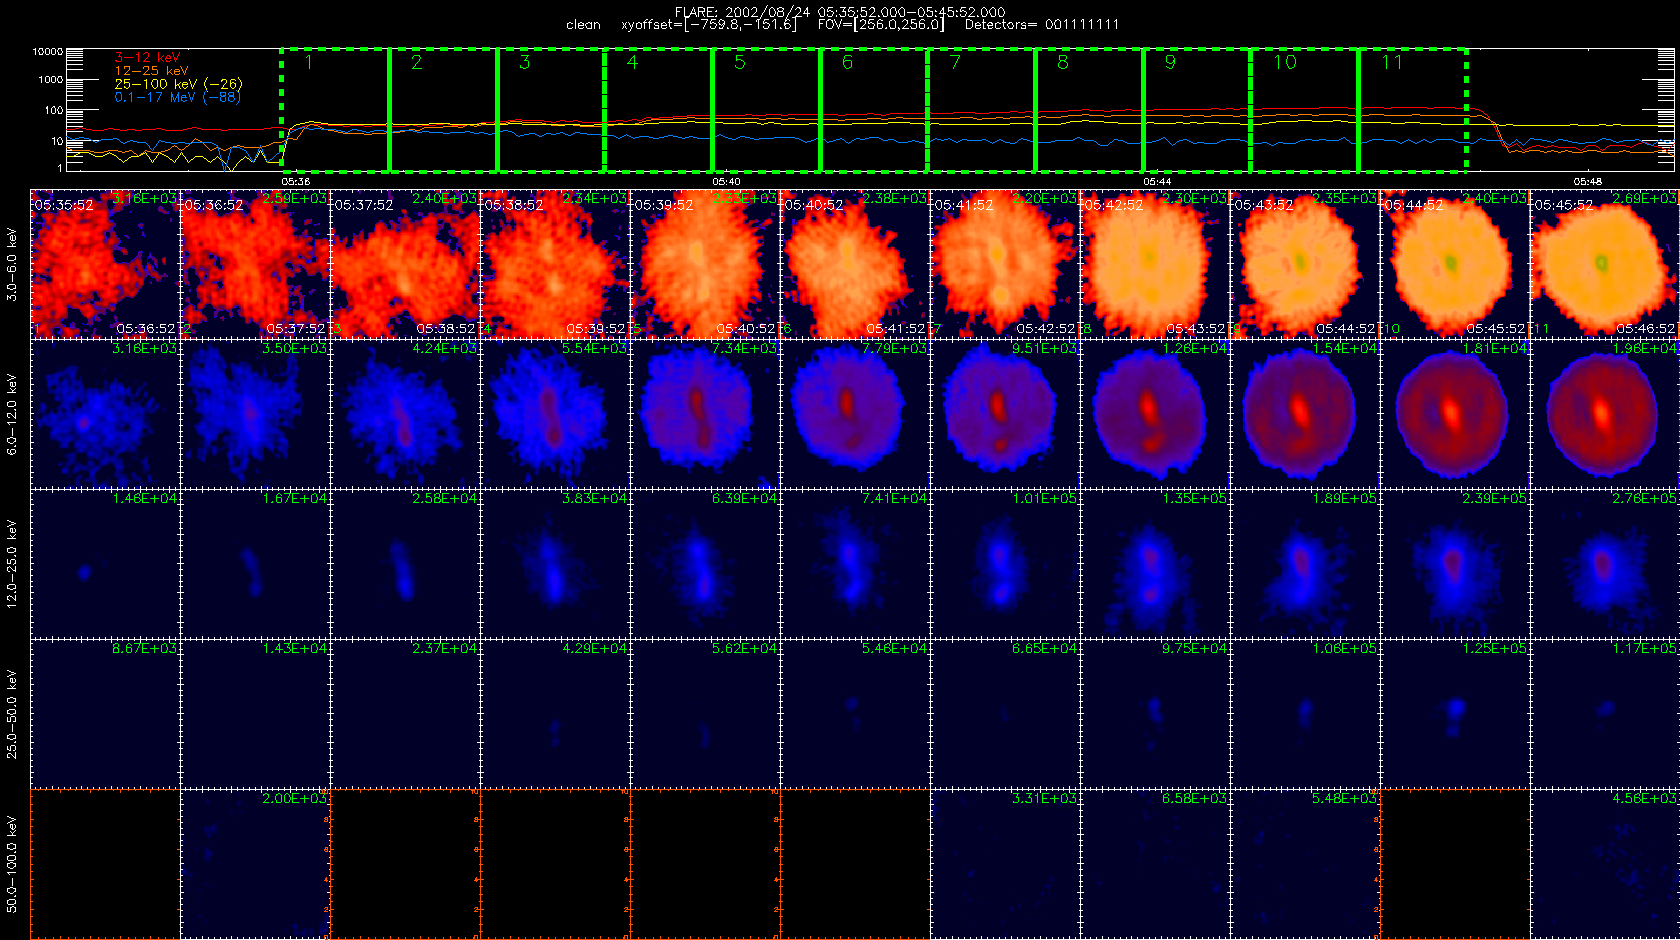Click the 05:44 time axis label
The width and height of the screenshot is (1680, 940).
(1157, 182)
